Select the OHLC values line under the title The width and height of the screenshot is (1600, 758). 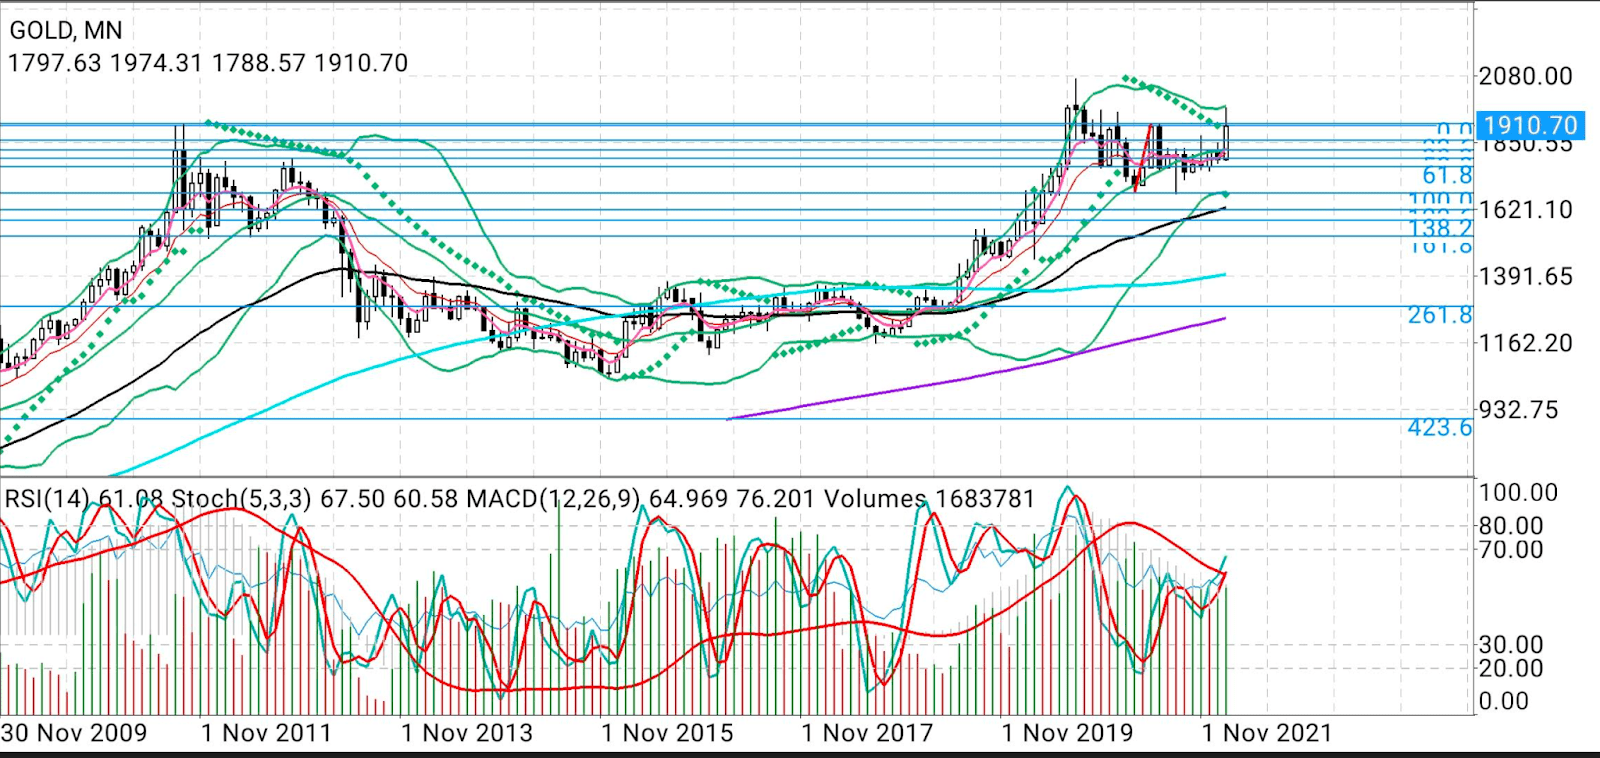[x=208, y=63]
